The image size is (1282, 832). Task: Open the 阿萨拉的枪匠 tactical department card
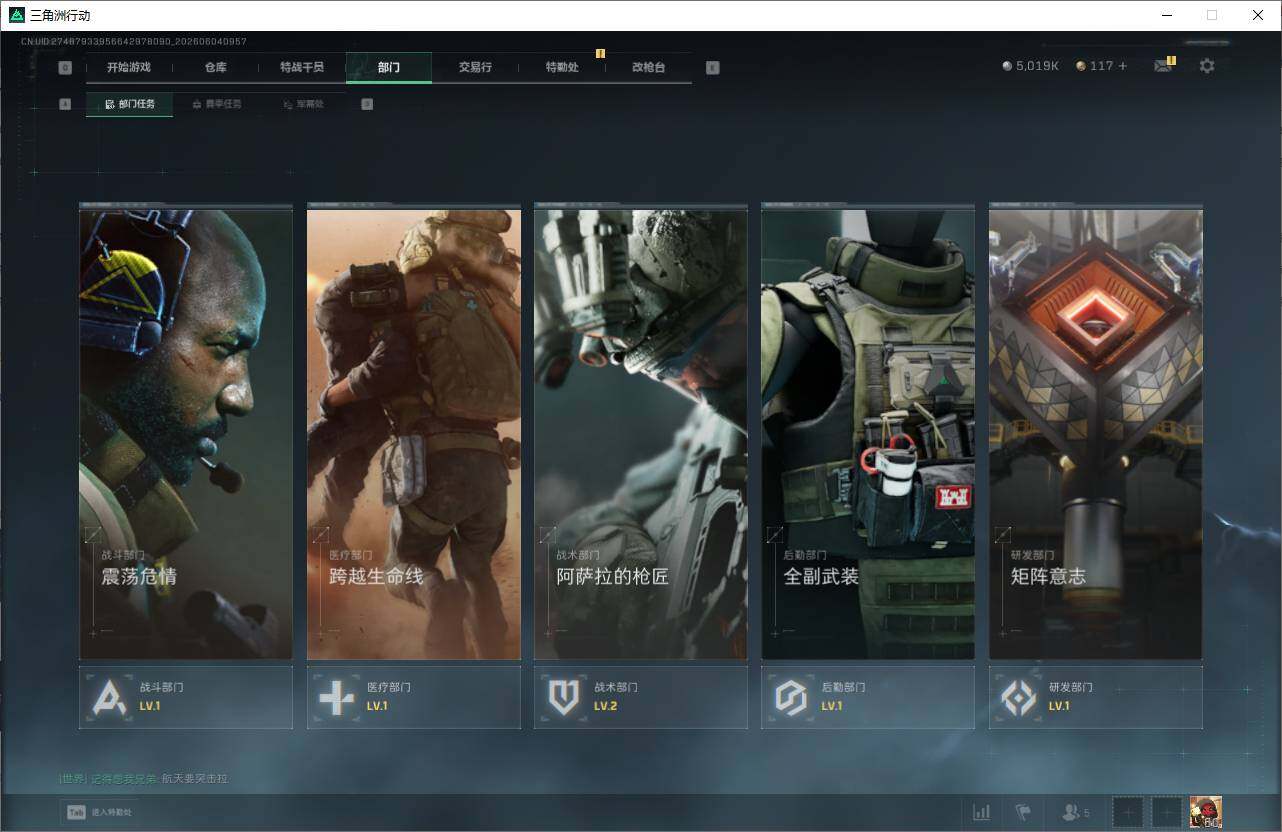pos(640,432)
